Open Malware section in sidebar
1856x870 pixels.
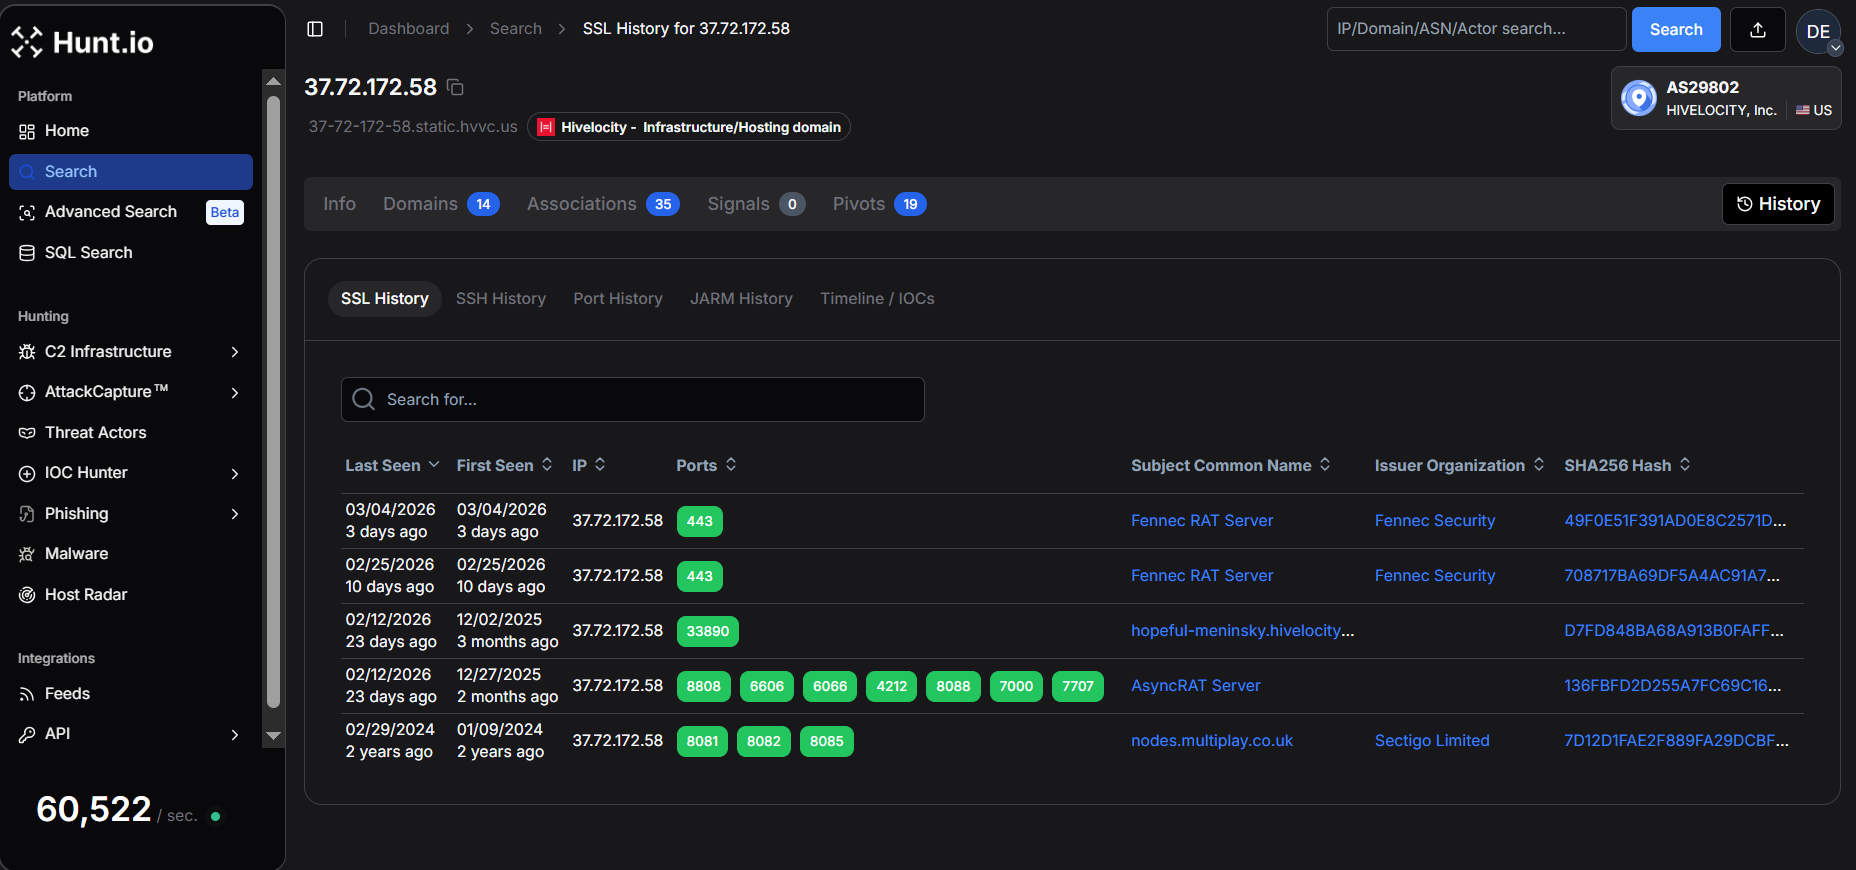point(76,553)
